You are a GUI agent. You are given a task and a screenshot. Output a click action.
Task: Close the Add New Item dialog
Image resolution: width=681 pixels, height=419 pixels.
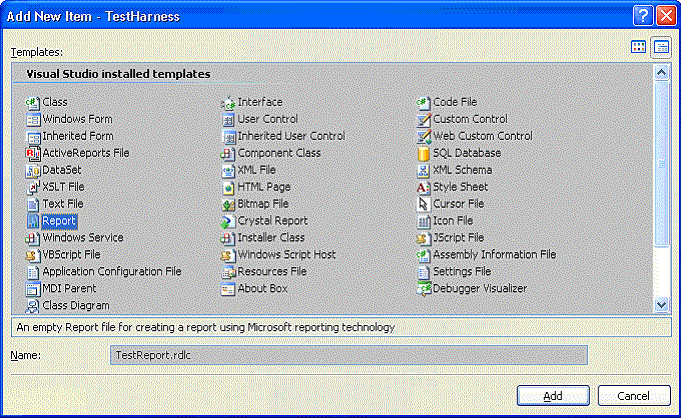click(x=666, y=16)
